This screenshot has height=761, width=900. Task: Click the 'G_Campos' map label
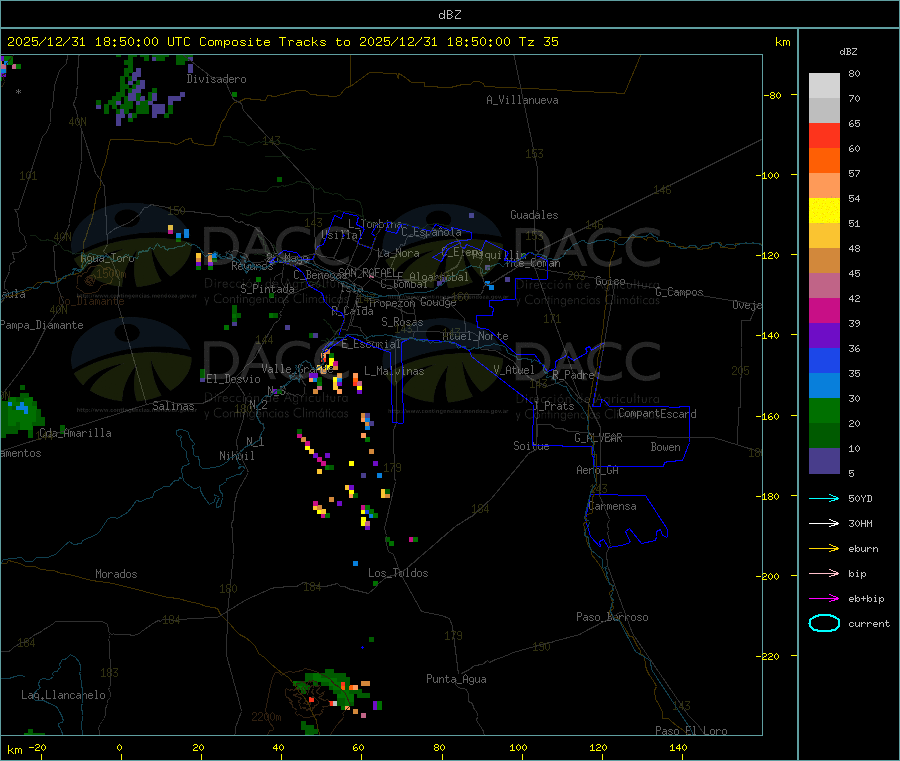[x=680, y=292]
